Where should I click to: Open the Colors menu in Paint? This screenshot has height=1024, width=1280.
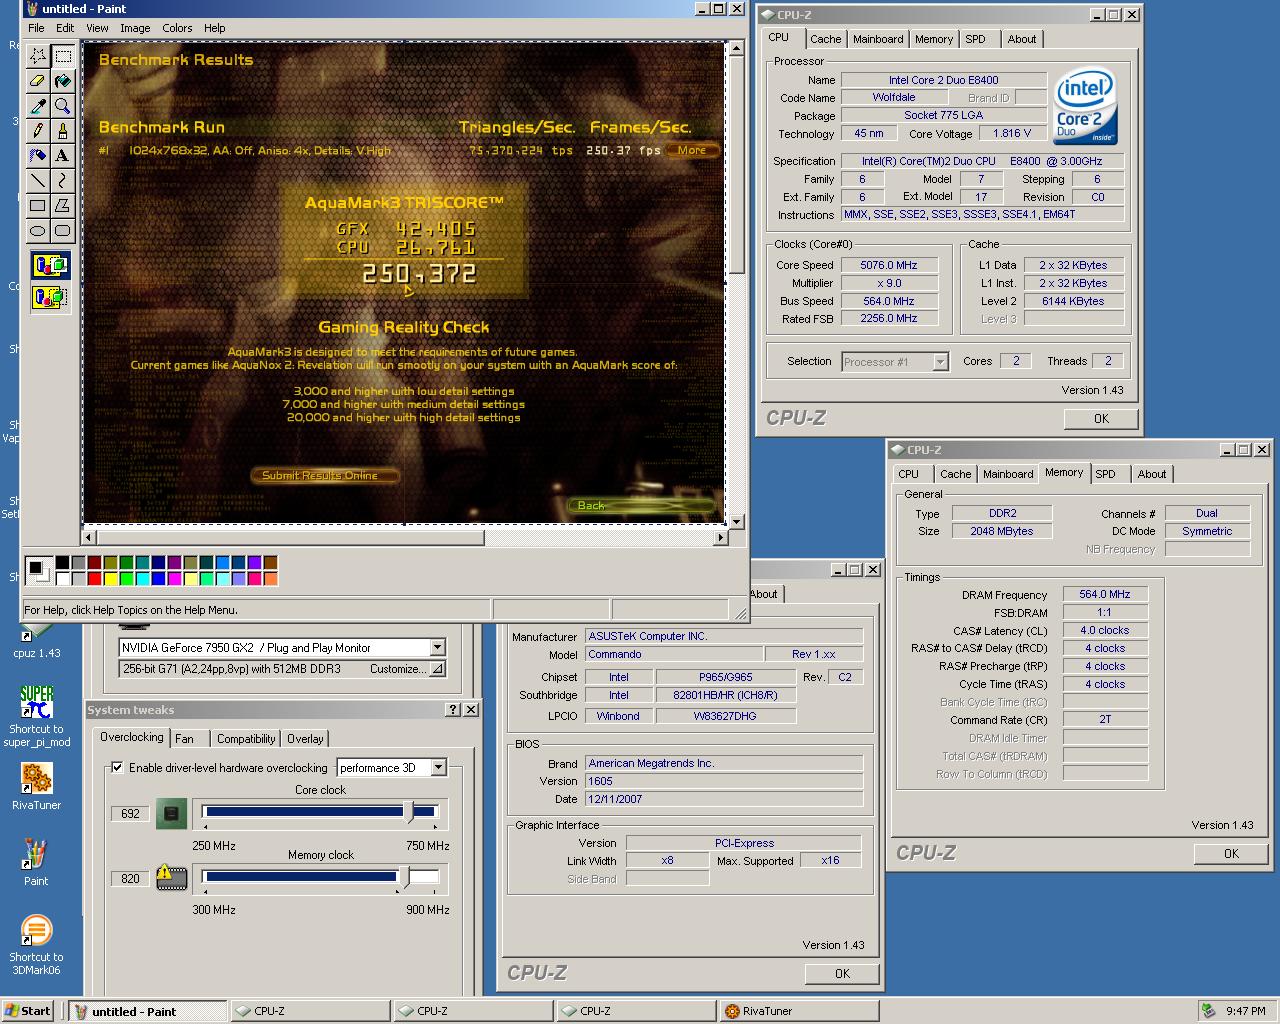point(177,28)
